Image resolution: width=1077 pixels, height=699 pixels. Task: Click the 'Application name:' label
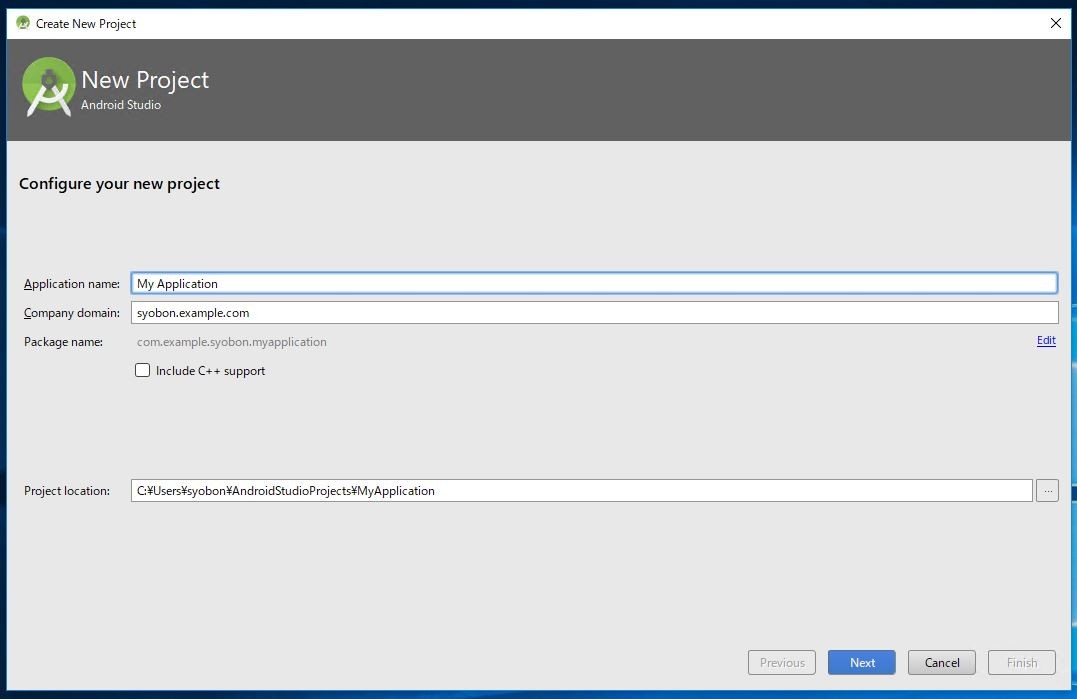[x=71, y=284]
